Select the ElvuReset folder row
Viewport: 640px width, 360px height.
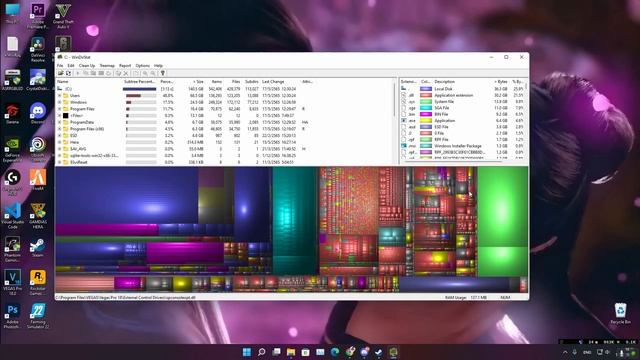click(225, 162)
